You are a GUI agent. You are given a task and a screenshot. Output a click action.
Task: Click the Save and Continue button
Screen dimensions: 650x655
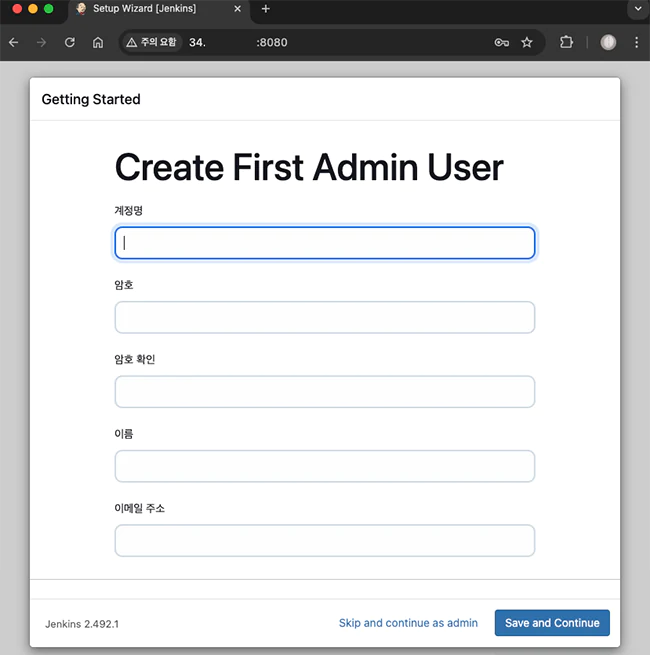[552, 623]
